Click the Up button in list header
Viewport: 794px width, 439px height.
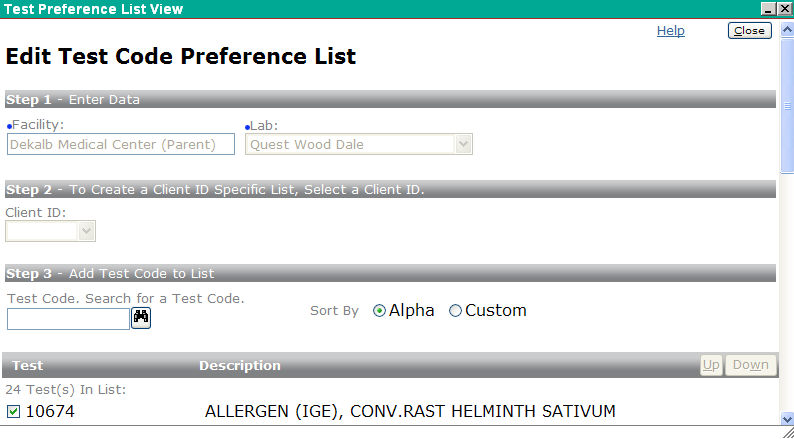point(711,365)
